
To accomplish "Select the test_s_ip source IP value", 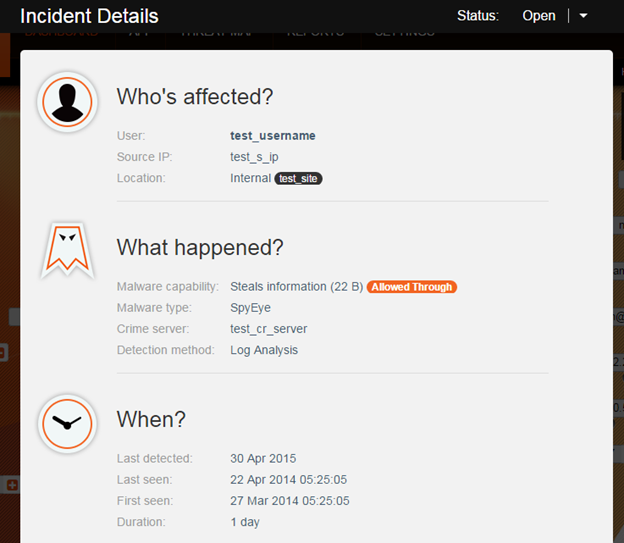I will [254, 157].
